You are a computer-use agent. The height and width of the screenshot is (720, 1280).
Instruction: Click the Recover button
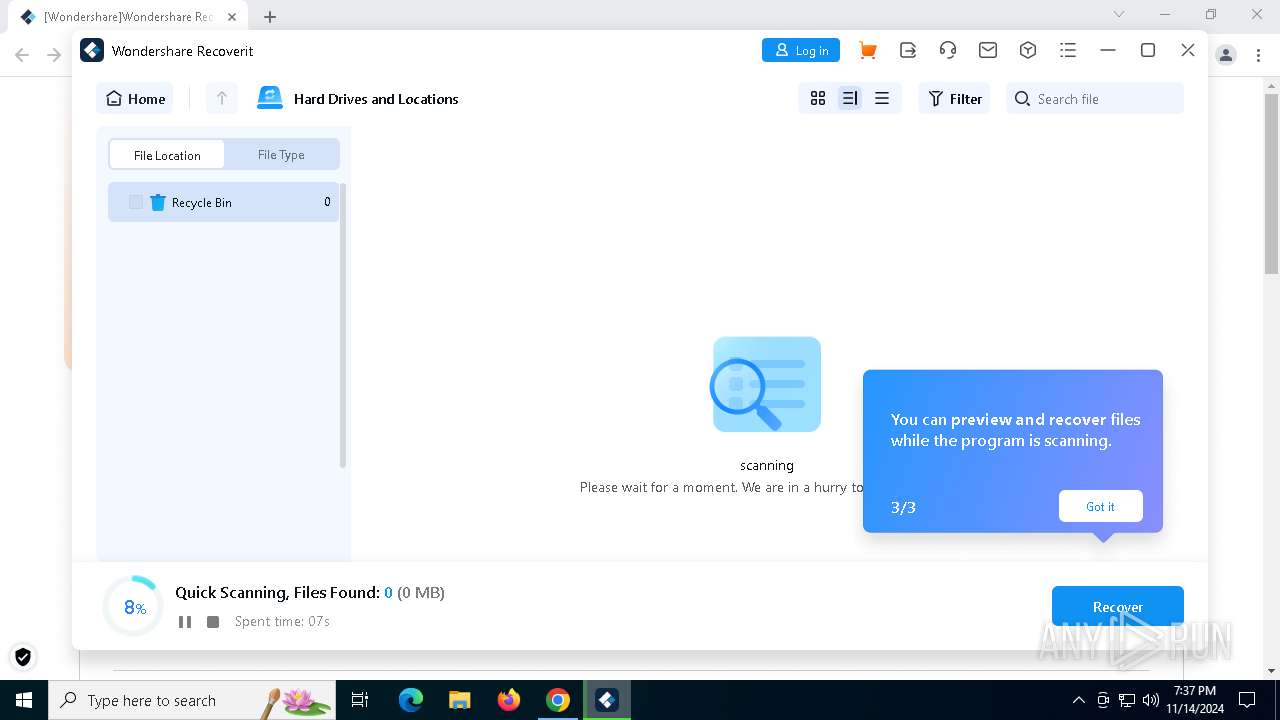pos(1118,607)
